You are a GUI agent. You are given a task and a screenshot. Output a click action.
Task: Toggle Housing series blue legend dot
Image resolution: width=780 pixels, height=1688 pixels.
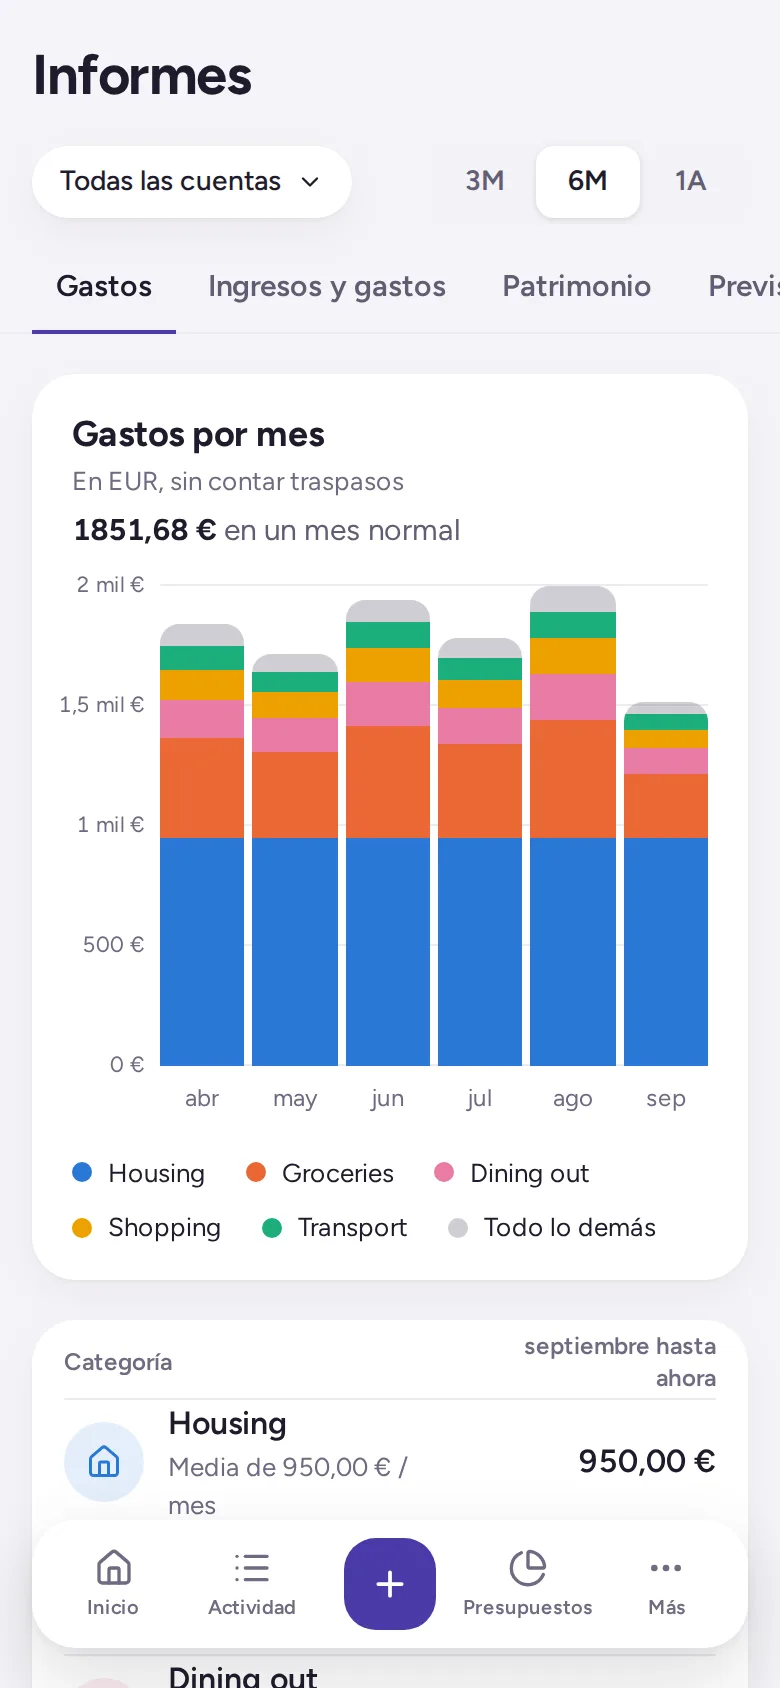tap(82, 1172)
